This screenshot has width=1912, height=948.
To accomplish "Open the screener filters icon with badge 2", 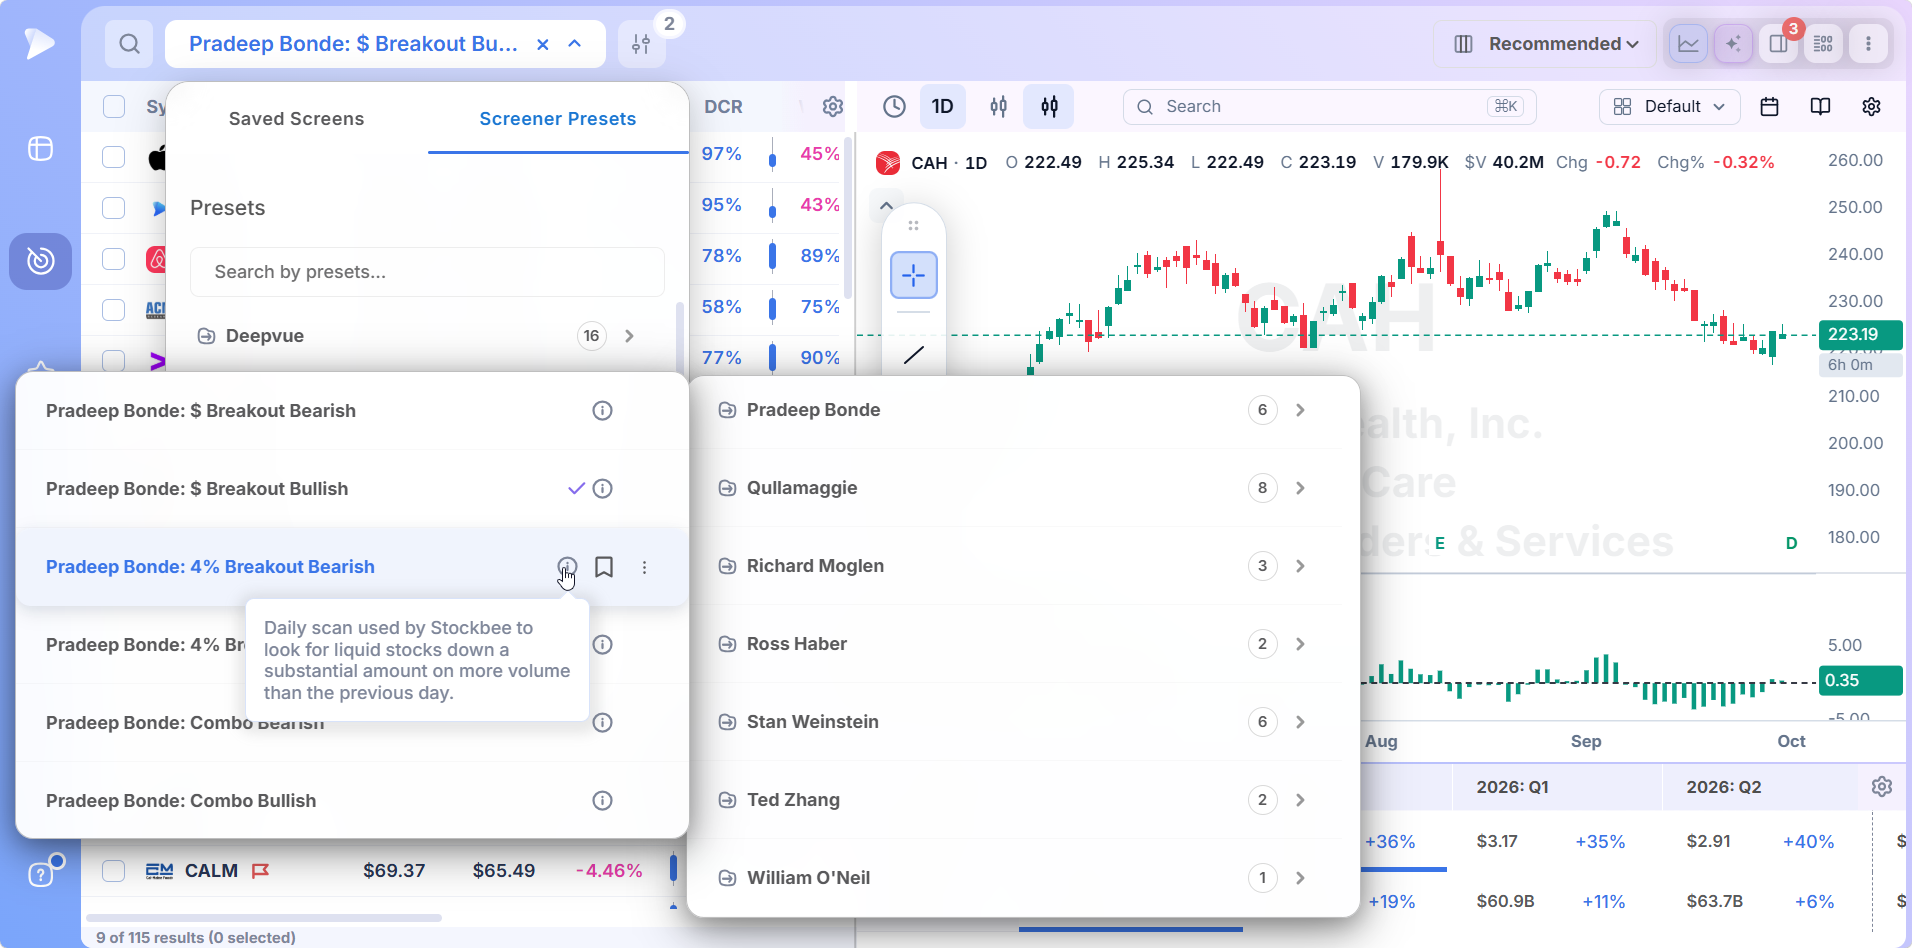I will (x=641, y=44).
